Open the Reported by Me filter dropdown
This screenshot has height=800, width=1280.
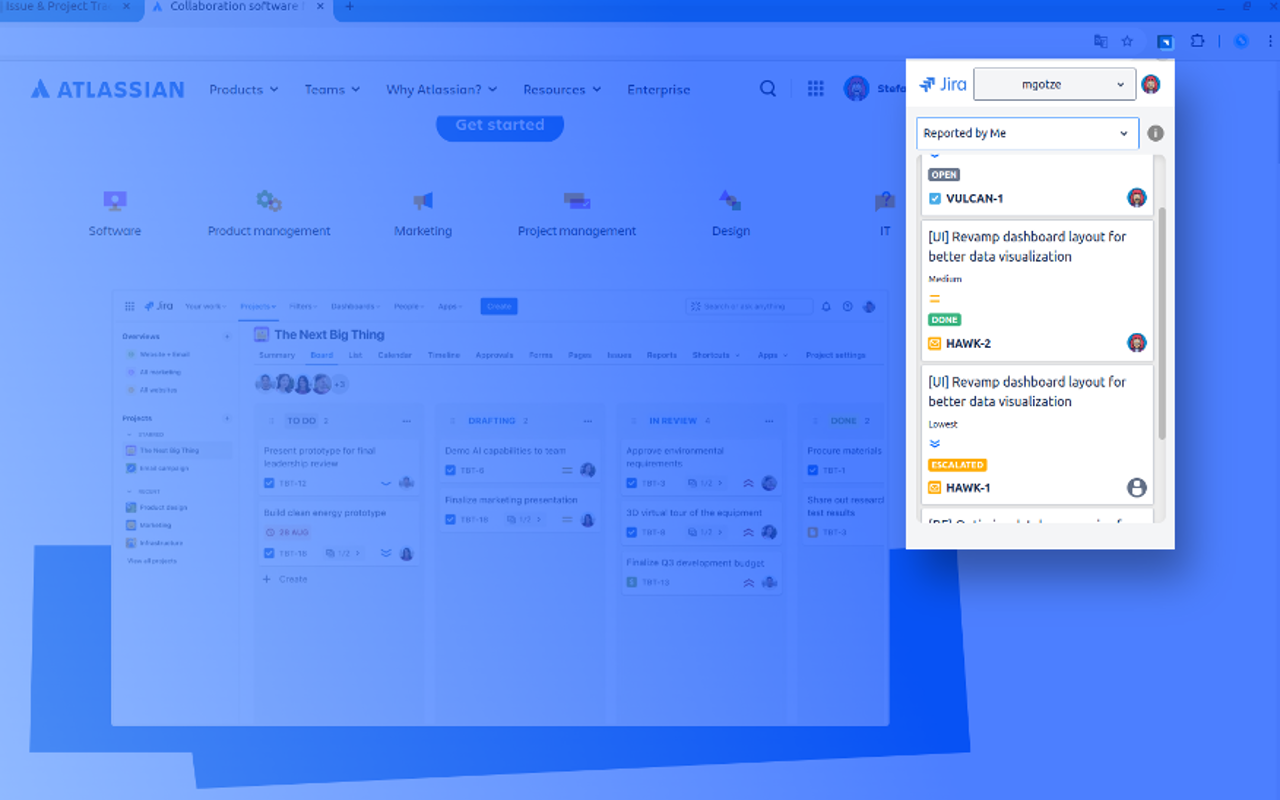tap(1027, 133)
